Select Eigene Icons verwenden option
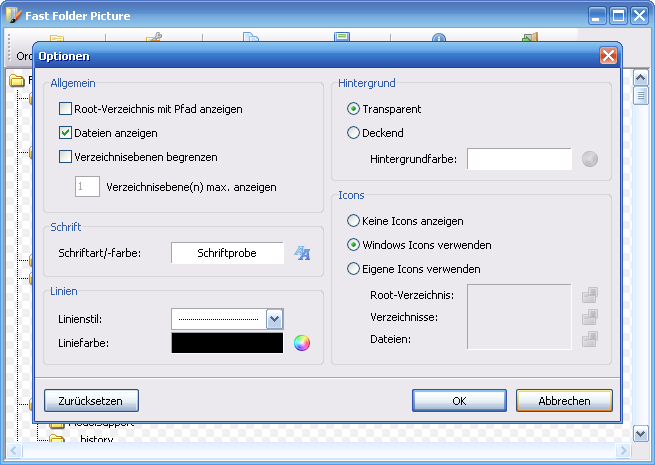The image size is (655, 465). (353, 269)
